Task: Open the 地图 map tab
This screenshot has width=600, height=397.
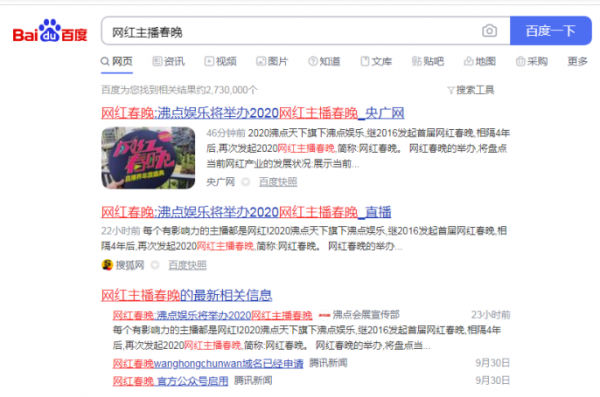Action: point(480,61)
